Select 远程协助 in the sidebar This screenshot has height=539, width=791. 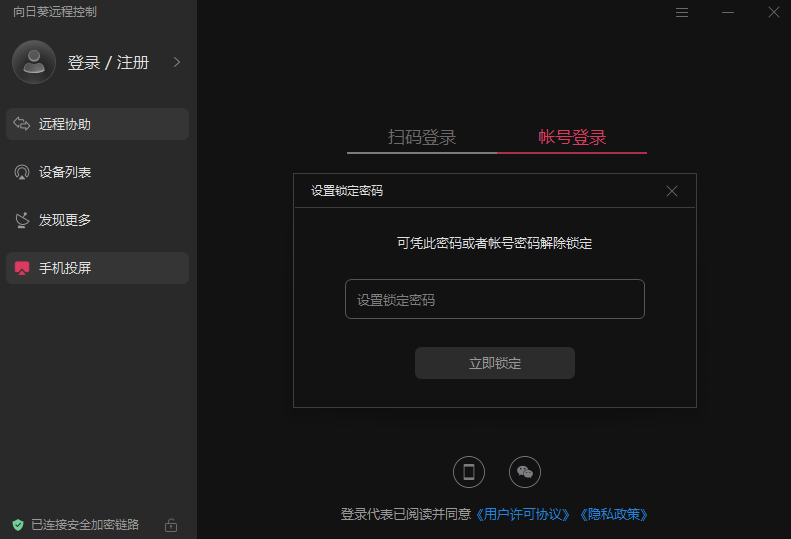tap(97, 124)
